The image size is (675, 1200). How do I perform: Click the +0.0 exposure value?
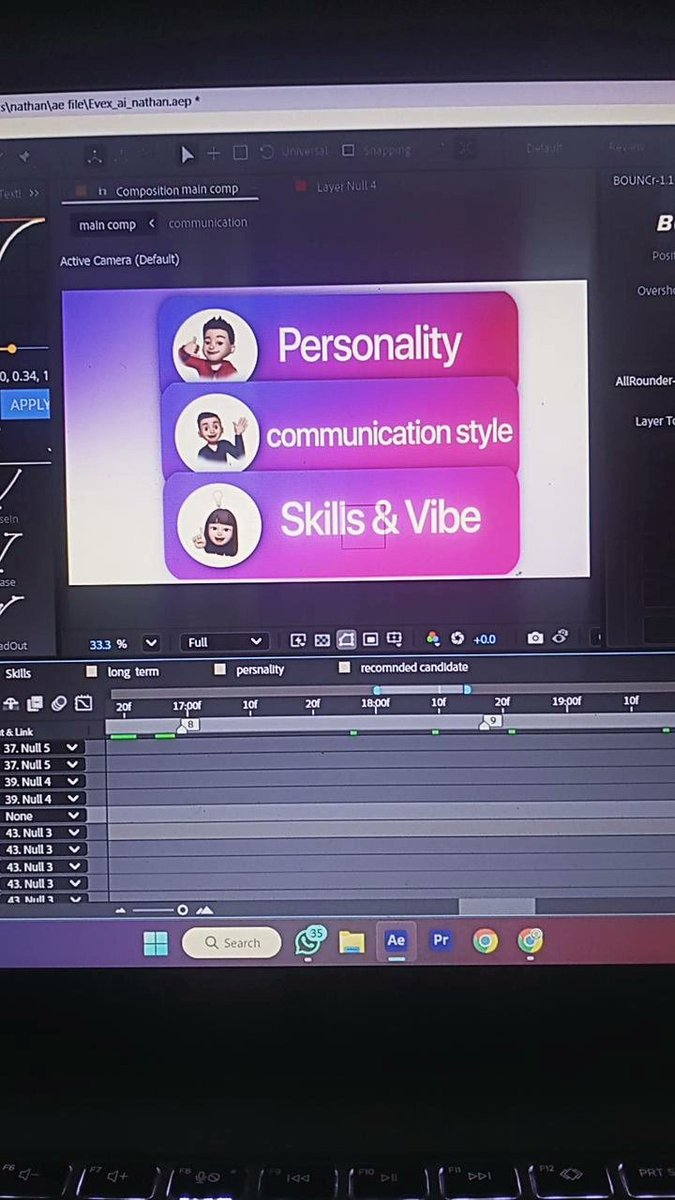(x=485, y=639)
